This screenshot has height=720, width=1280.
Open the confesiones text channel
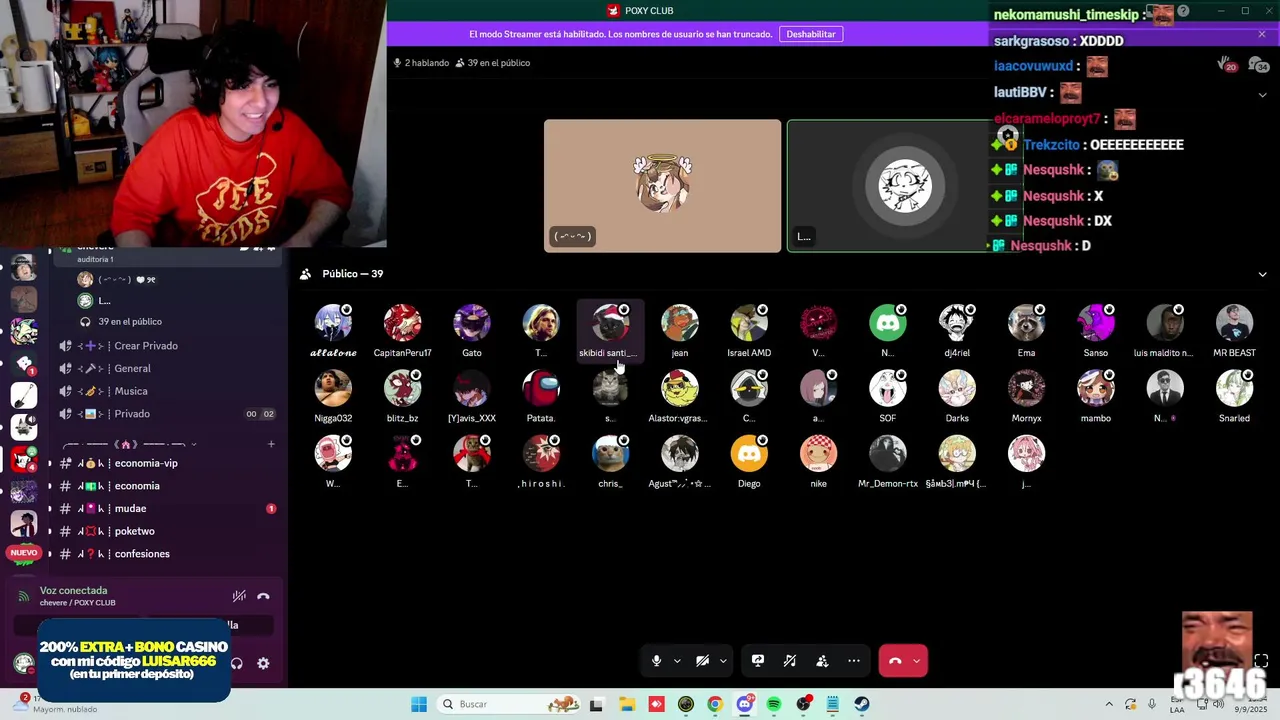(x=167, y=554)
